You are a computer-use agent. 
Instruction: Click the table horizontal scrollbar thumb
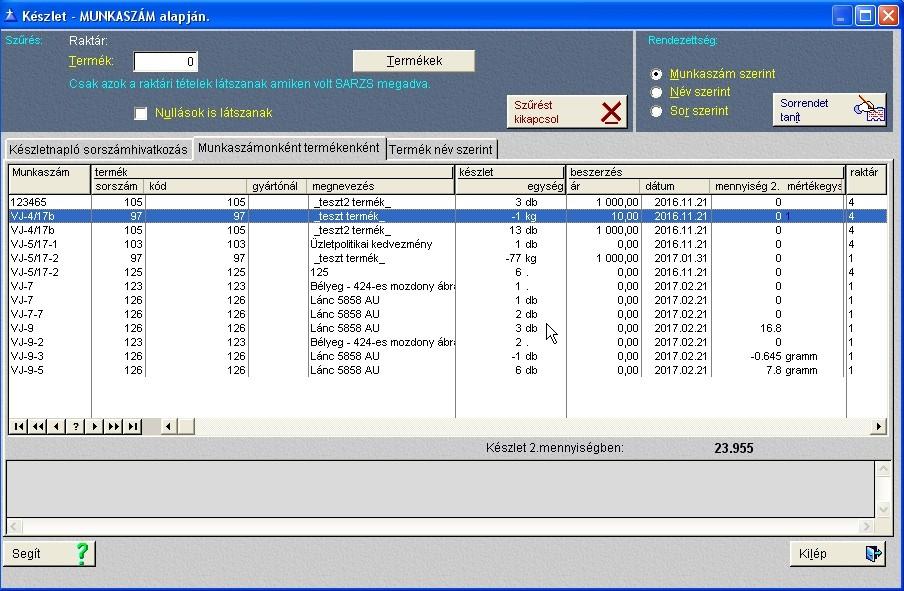pos(186,427)
